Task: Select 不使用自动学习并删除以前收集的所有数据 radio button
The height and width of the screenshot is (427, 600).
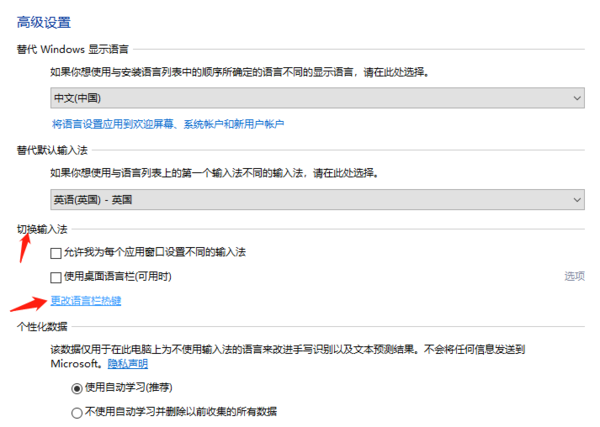Action: (x=77, y=412)
